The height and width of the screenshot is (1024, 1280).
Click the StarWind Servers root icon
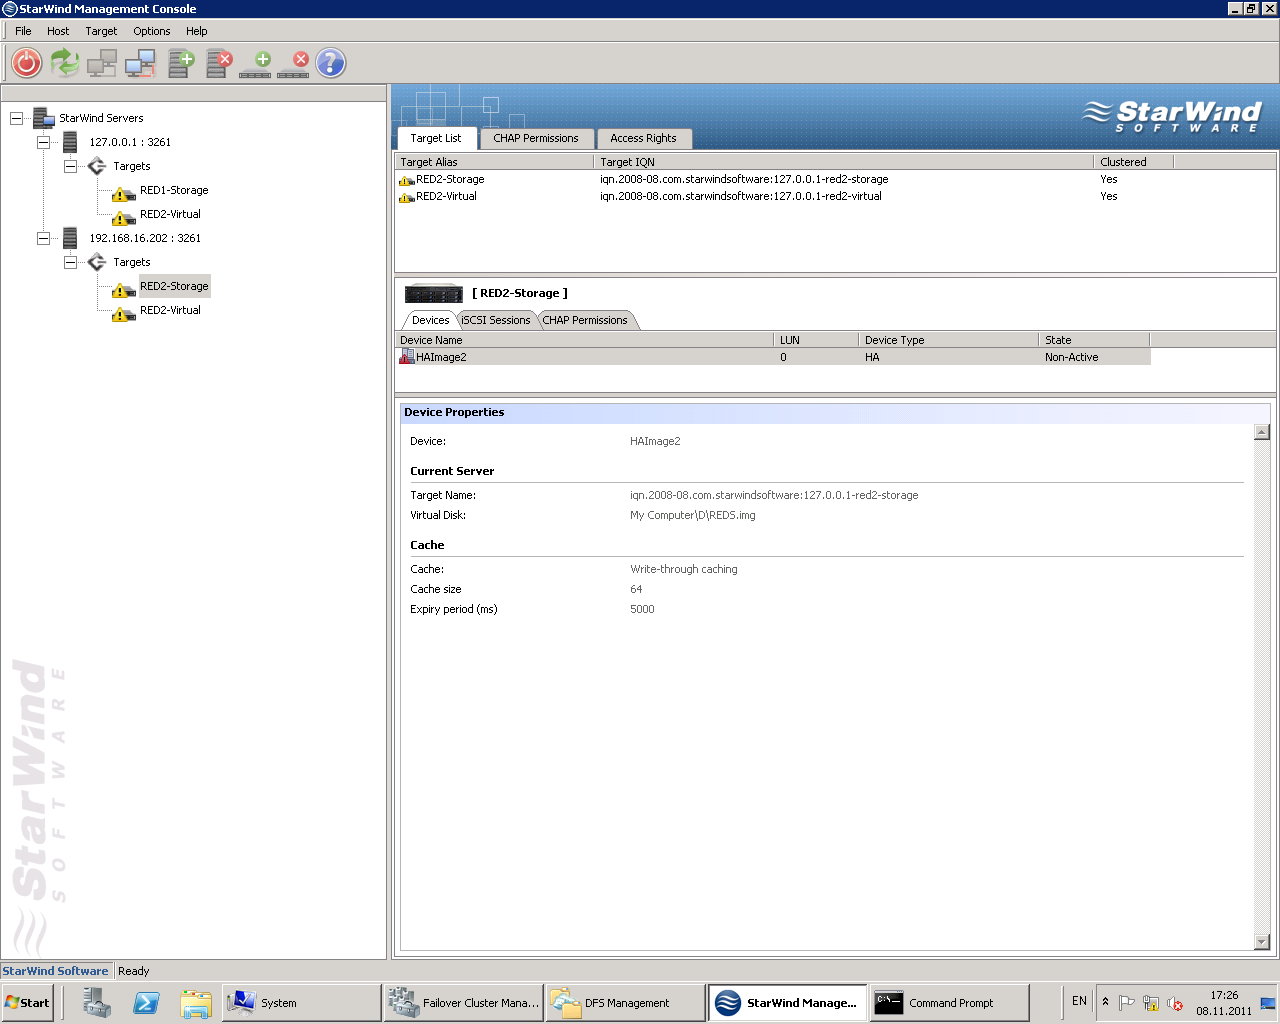pos(43,118)
